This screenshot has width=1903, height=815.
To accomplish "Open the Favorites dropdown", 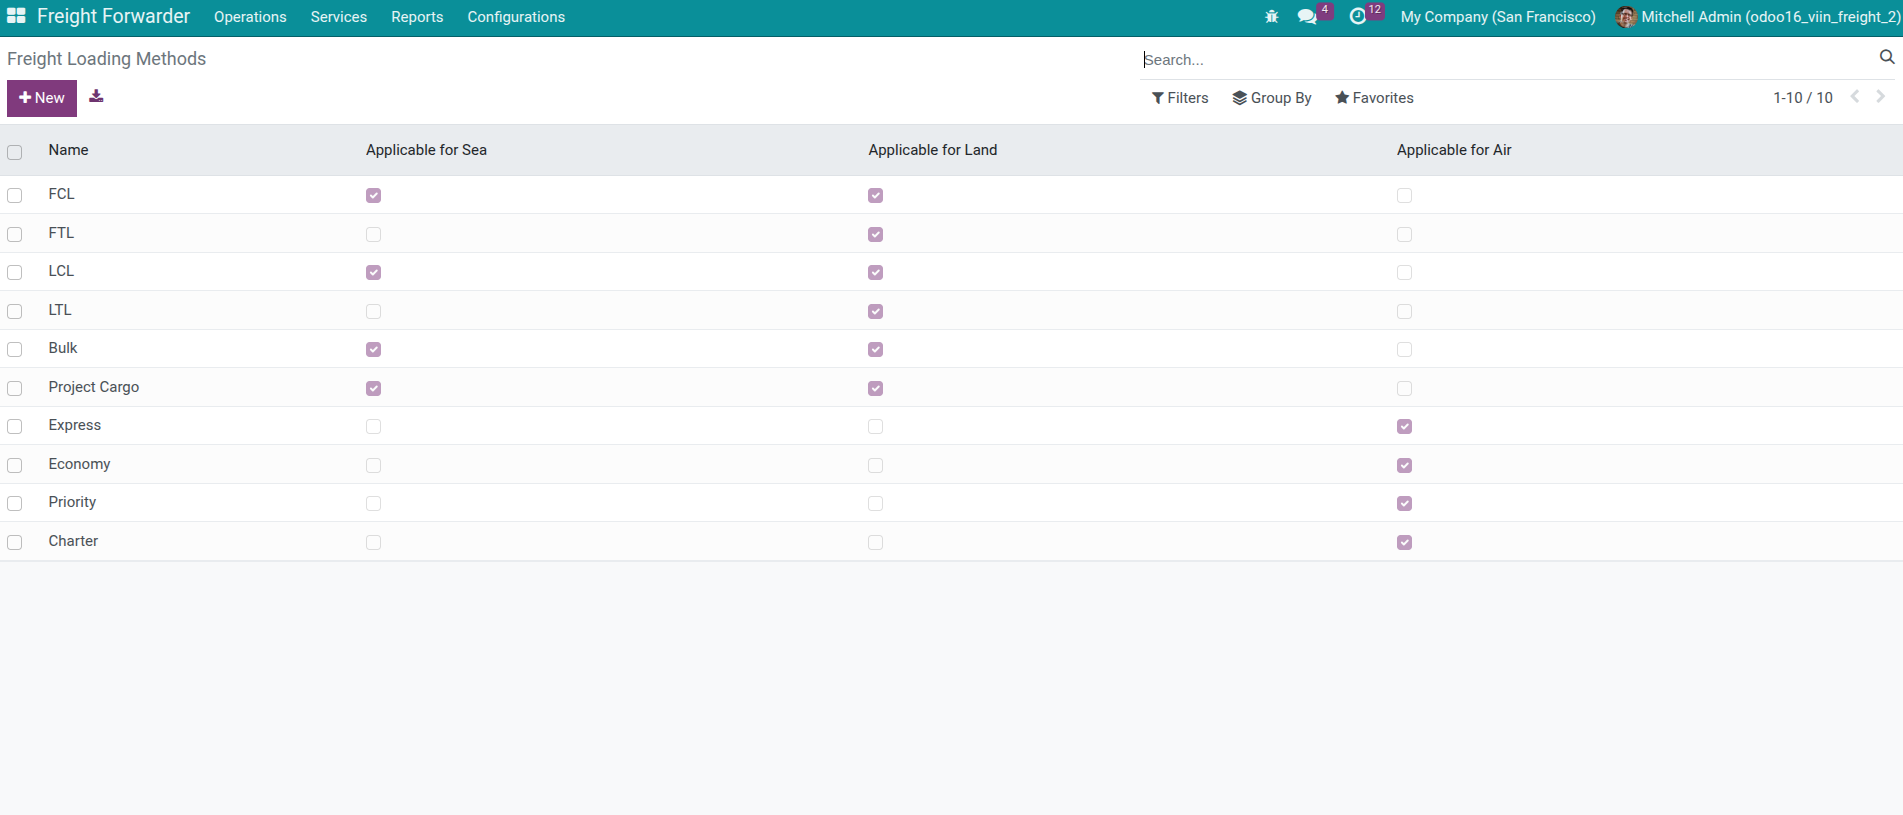I will pyautogui.click(x=1374, y=98).
